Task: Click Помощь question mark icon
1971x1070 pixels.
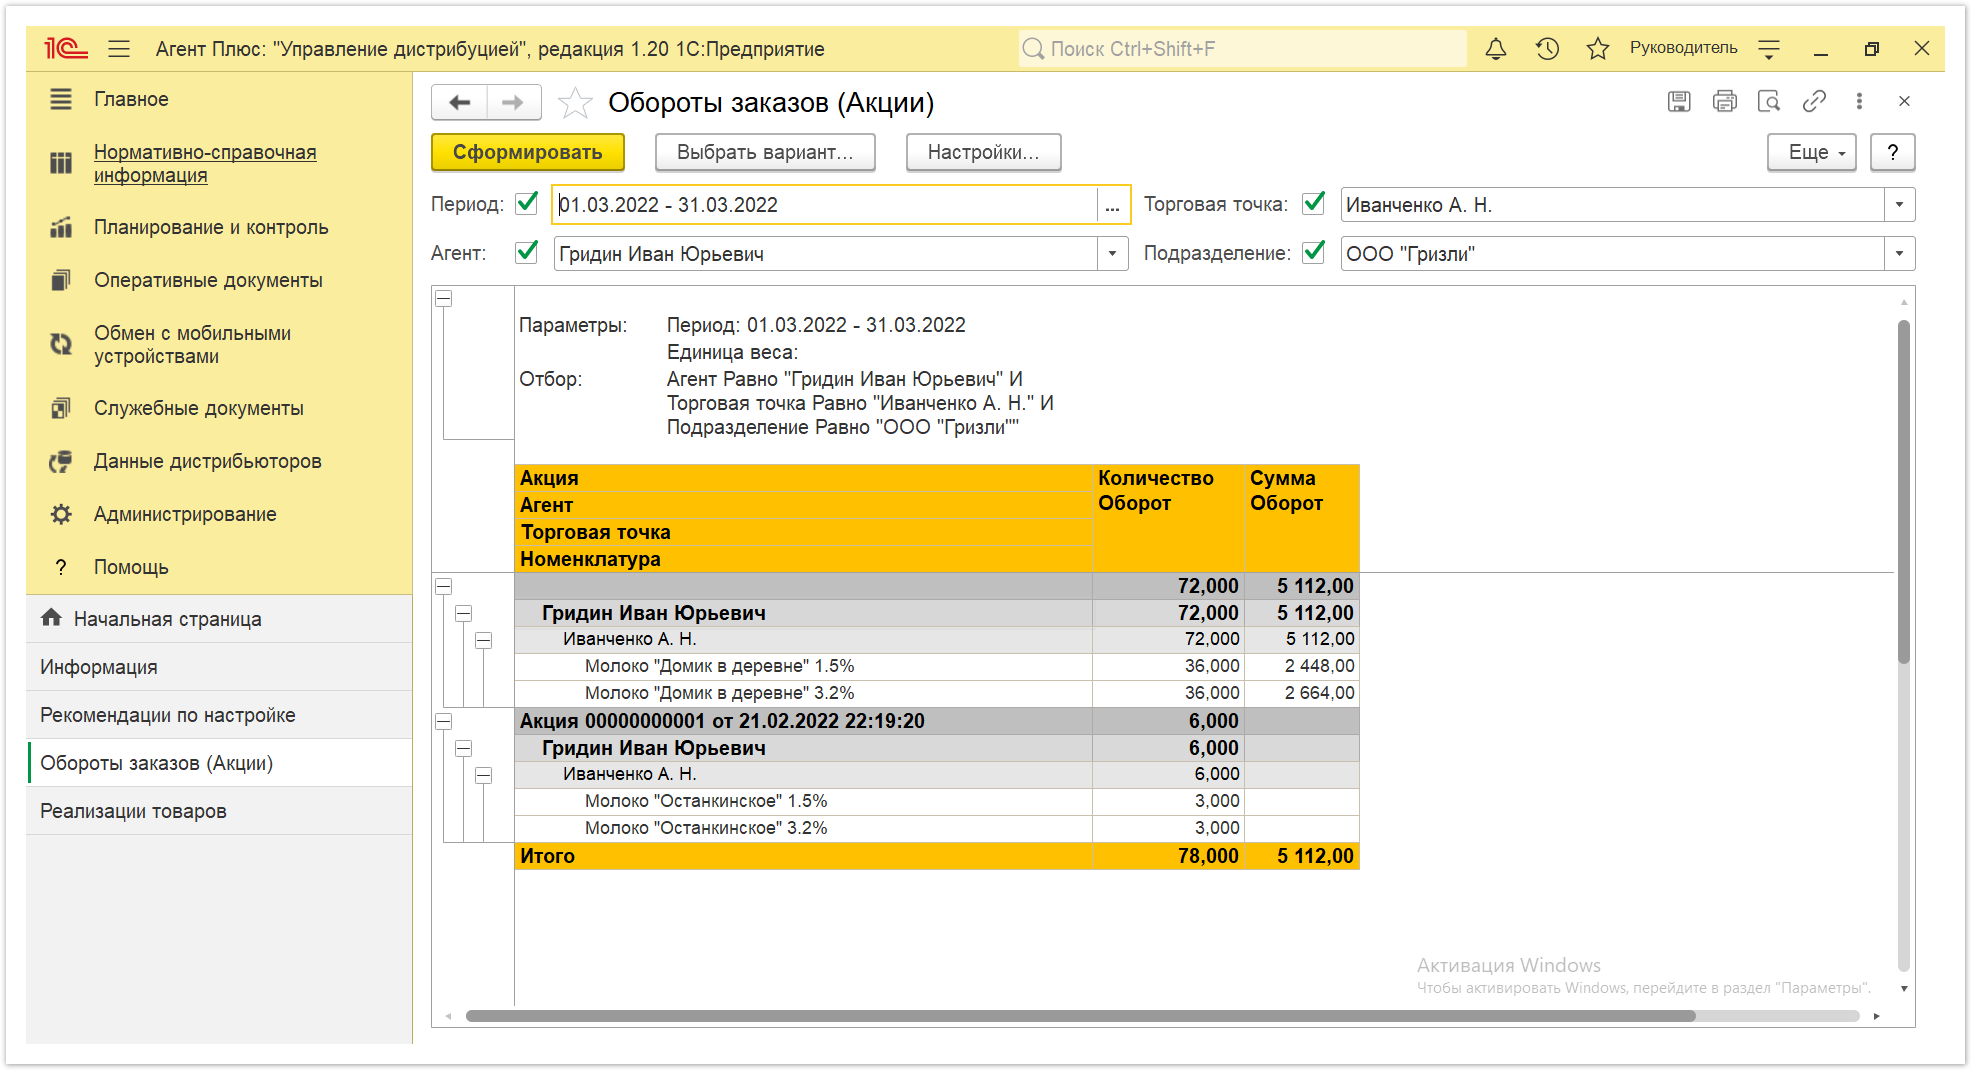Action: coord(61,567)
